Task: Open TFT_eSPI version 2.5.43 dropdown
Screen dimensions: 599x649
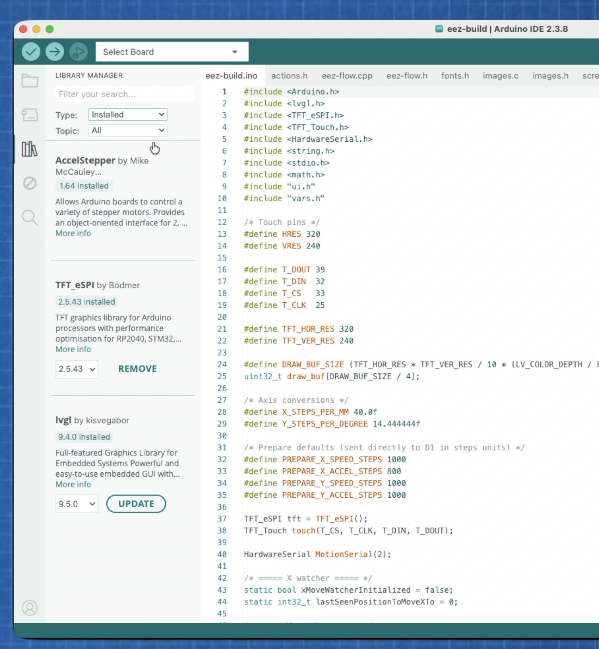Action: tap(77, 369)
